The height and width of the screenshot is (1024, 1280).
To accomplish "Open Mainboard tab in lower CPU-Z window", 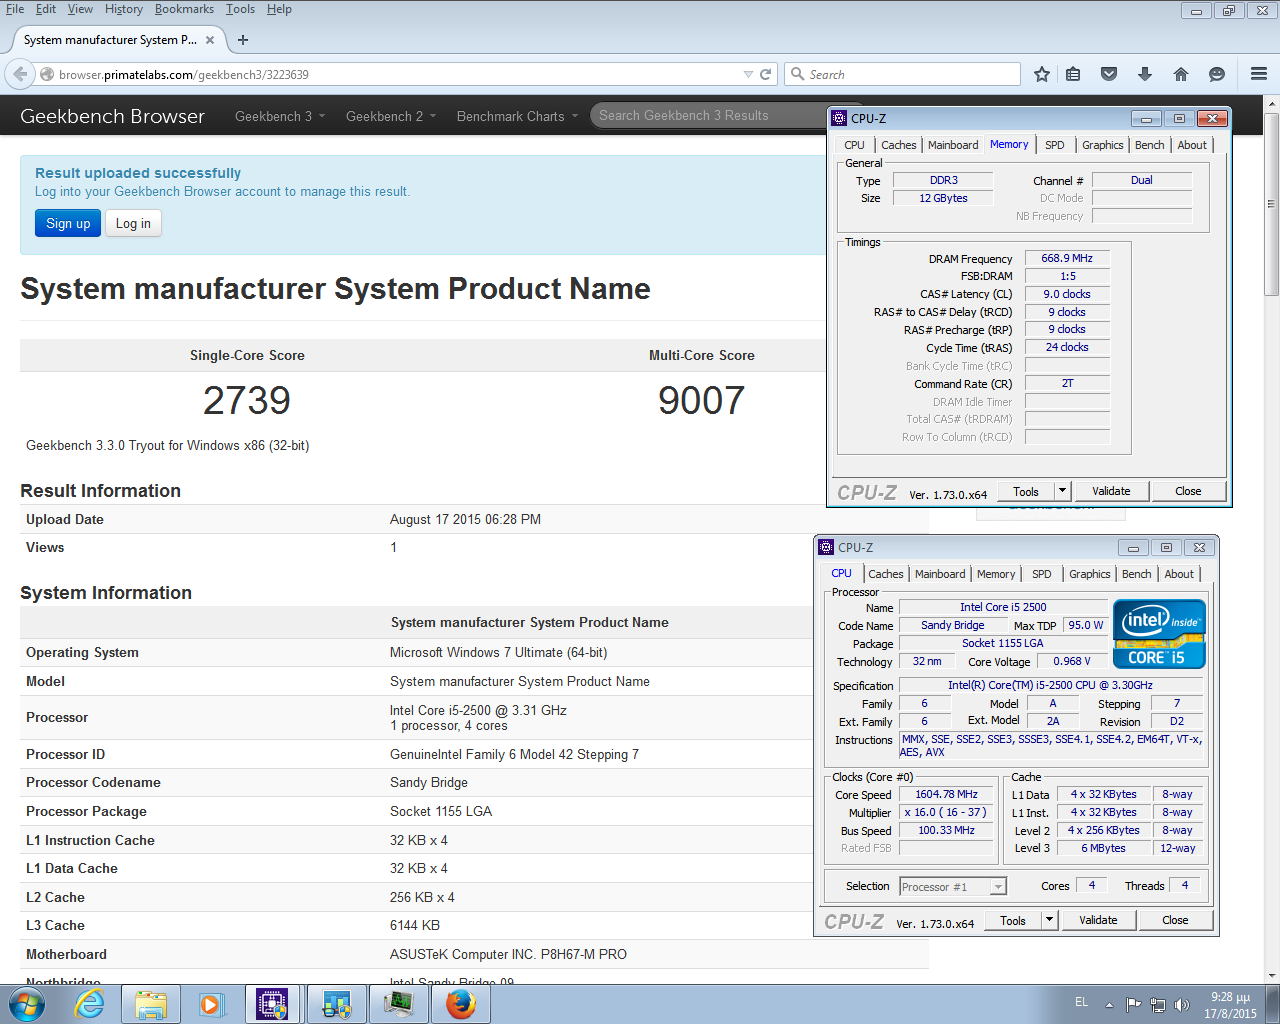I will [x=940, y=574].
